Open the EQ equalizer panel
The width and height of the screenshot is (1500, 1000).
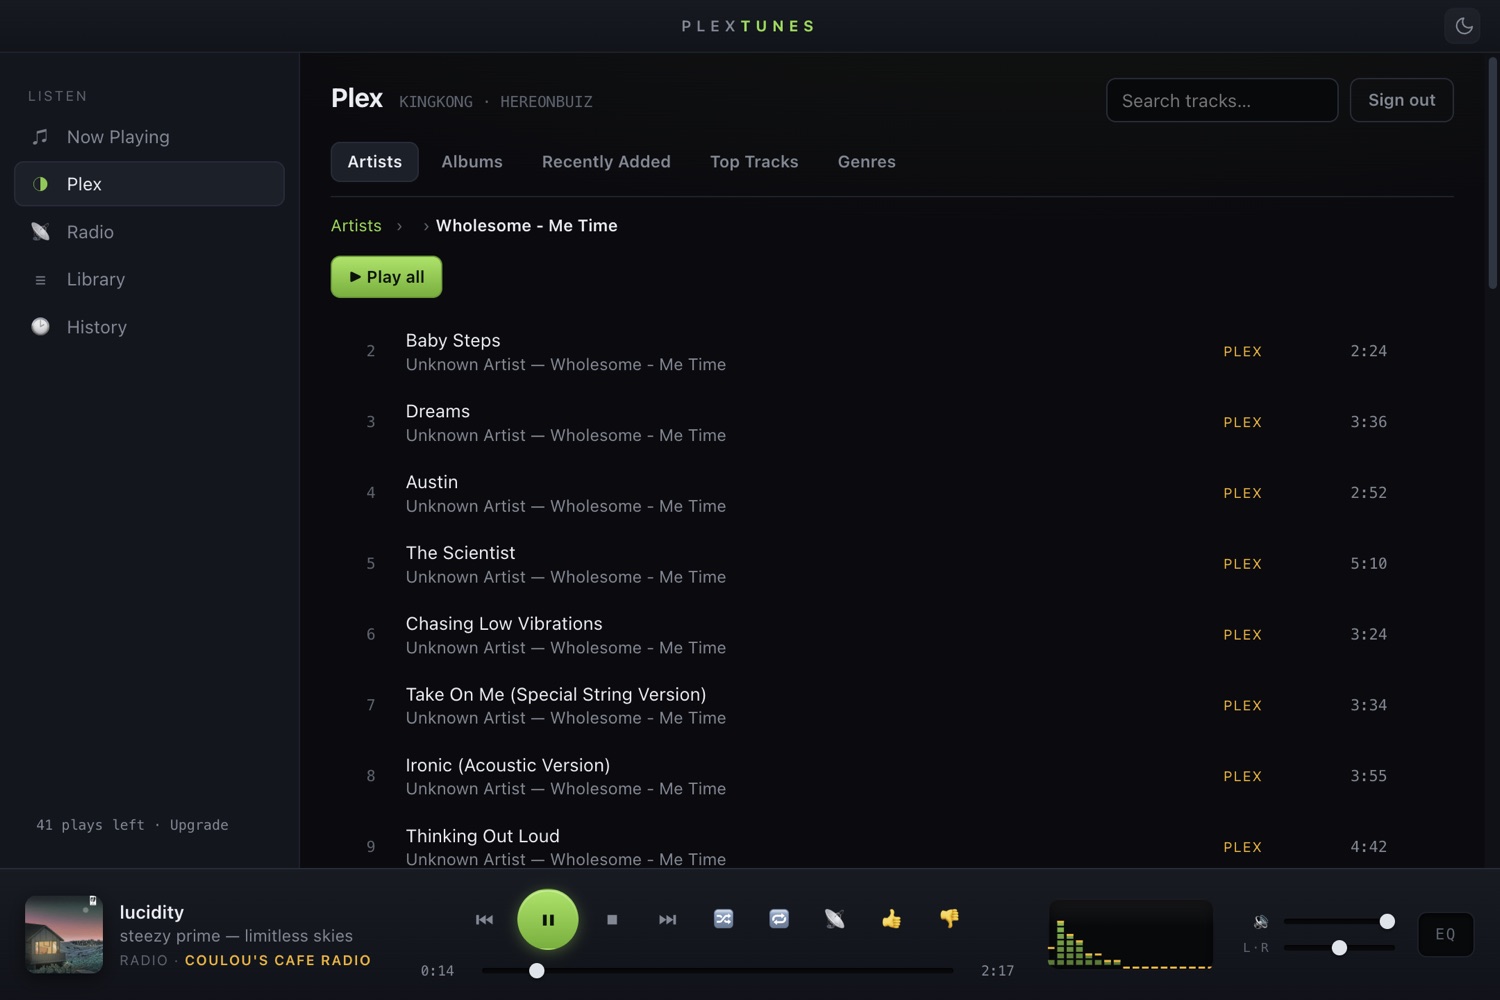pos(1445,934)
